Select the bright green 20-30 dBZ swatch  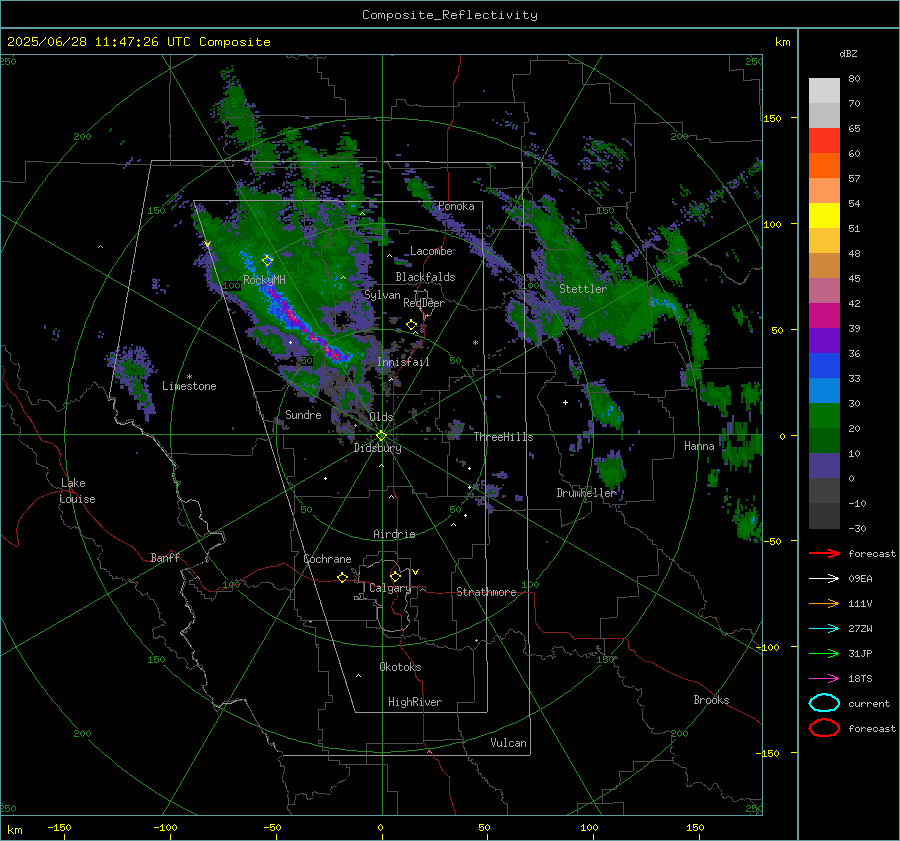(824, 416)
